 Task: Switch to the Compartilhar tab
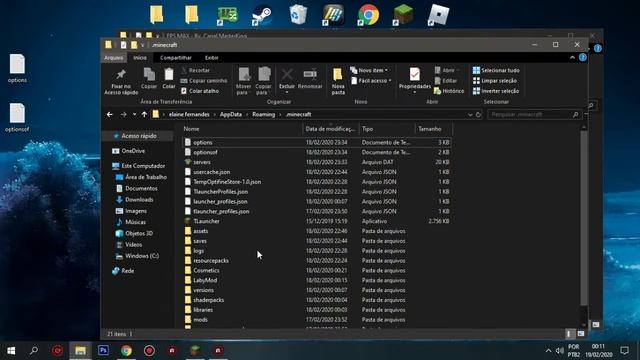176,58
